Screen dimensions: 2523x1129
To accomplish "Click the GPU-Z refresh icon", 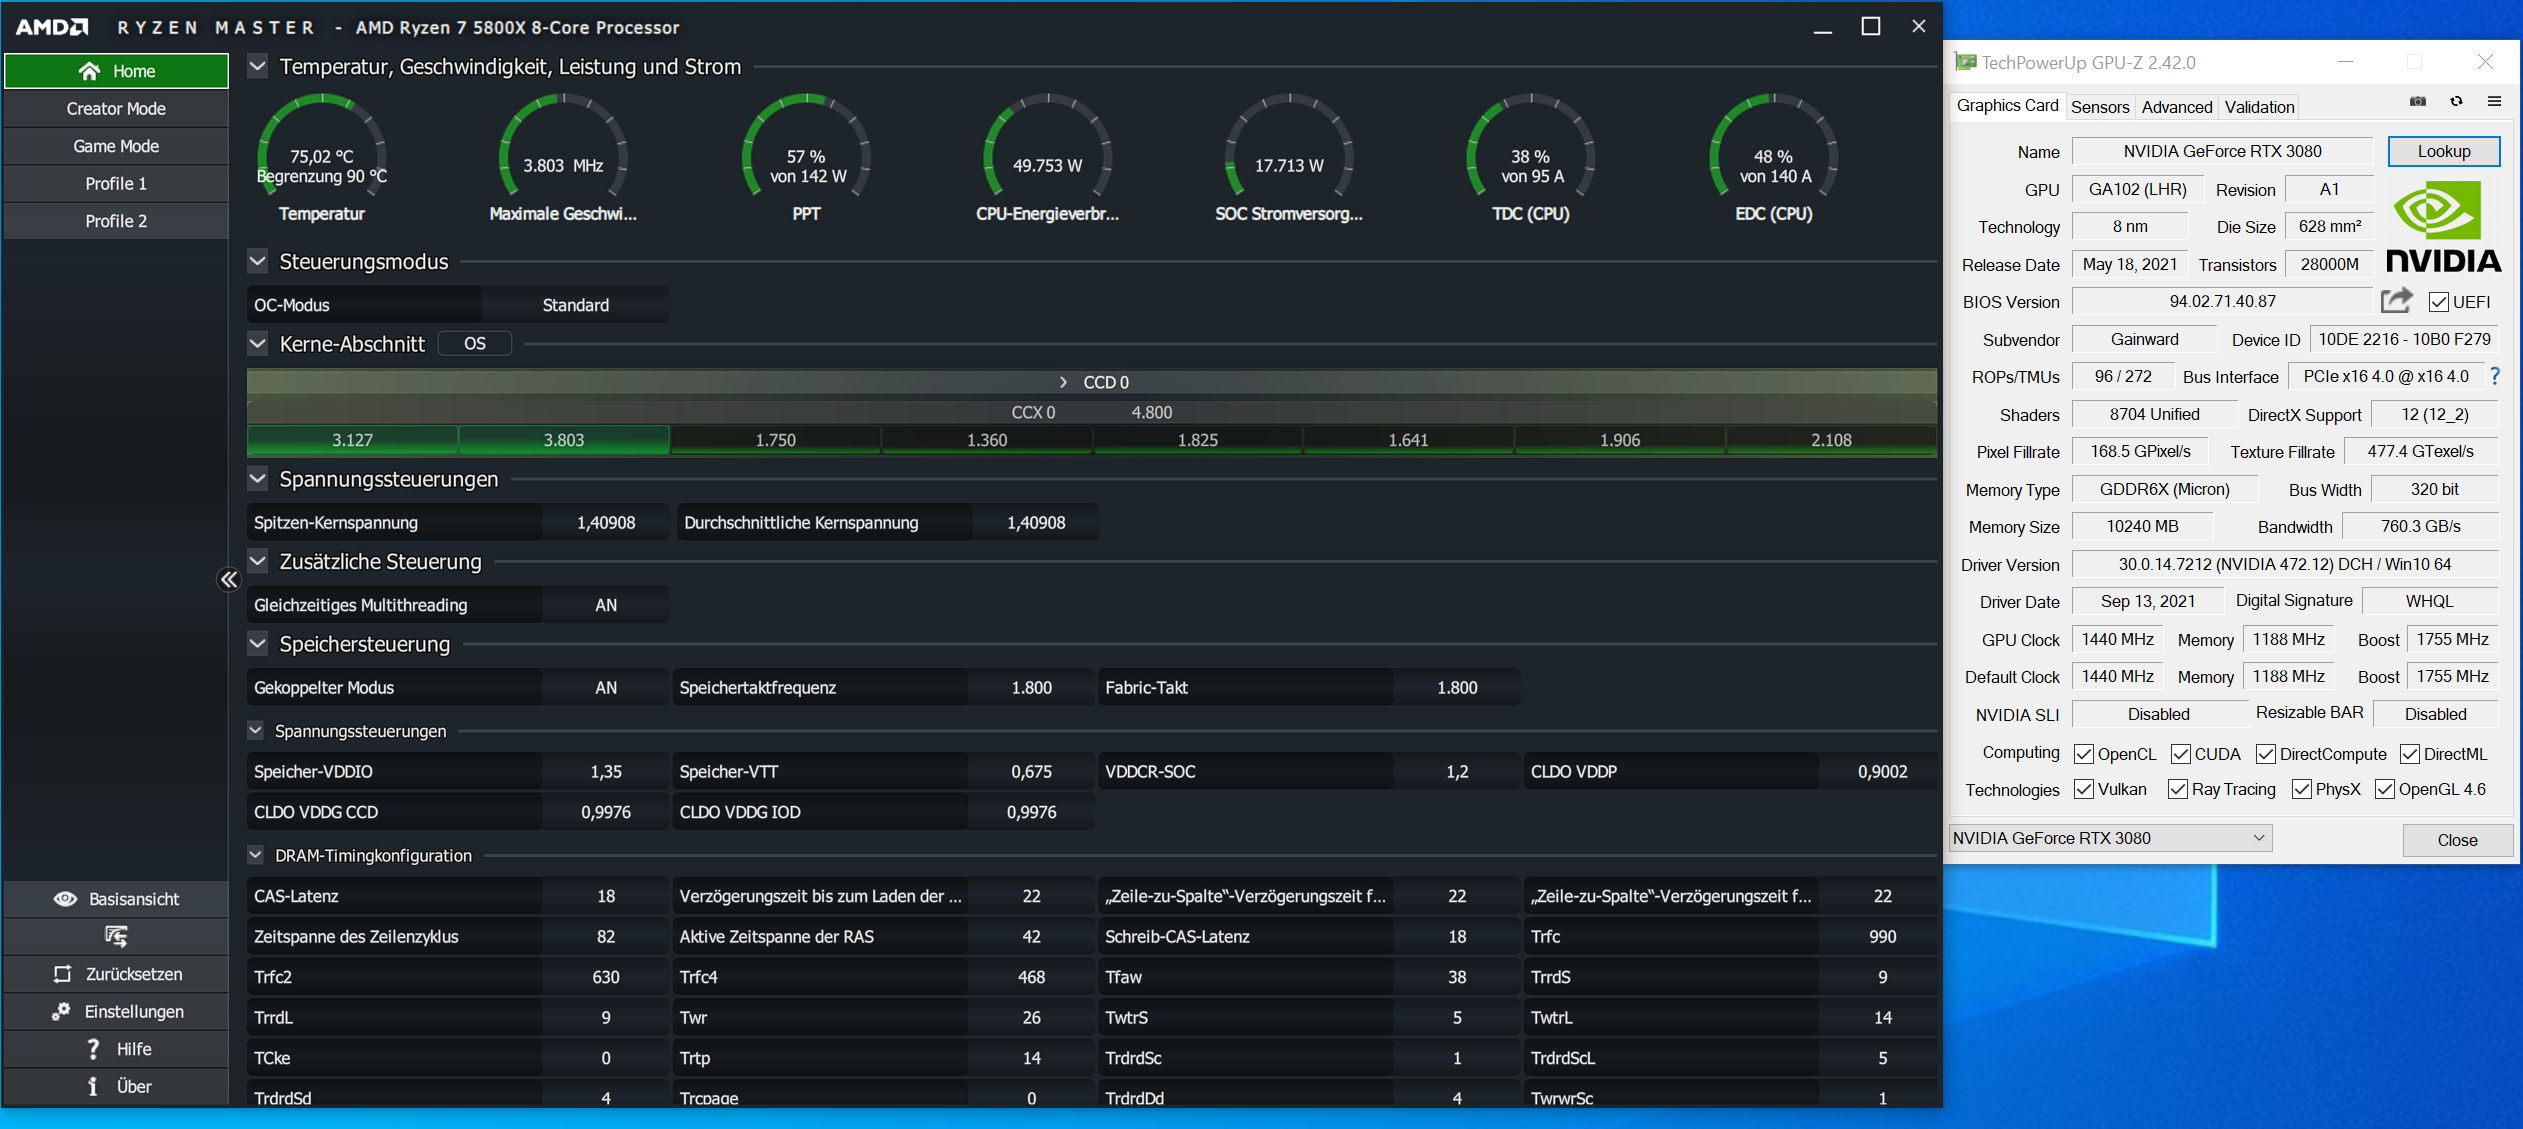I will [2456, 102].
